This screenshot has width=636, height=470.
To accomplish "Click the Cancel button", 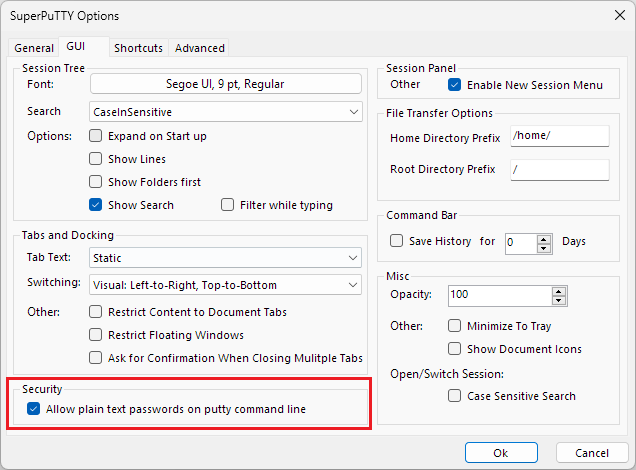I will click(592, 453).
